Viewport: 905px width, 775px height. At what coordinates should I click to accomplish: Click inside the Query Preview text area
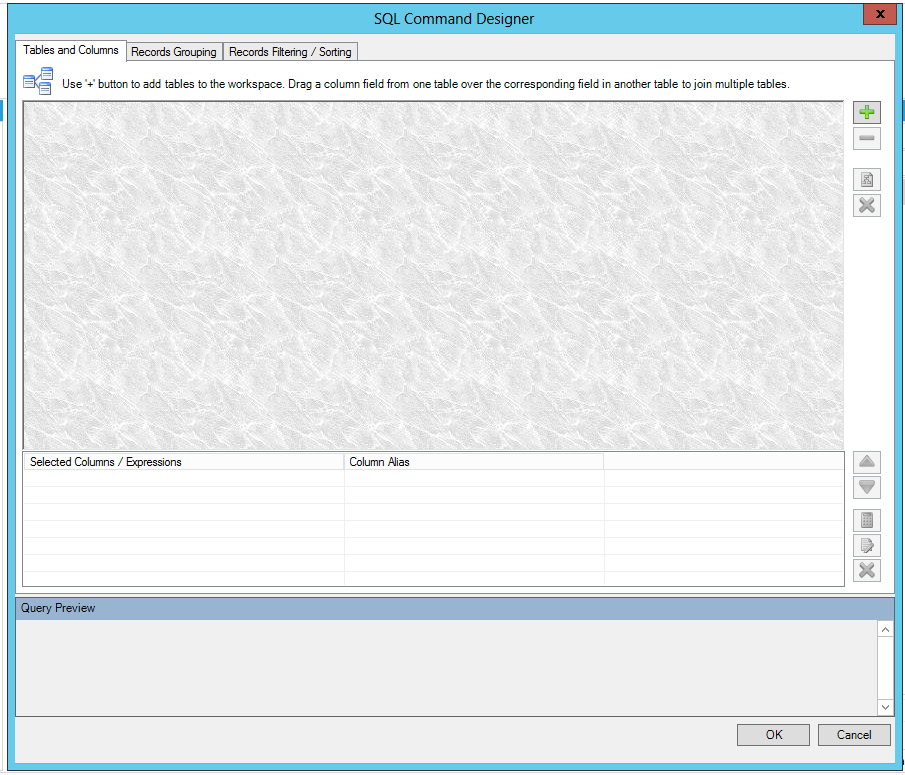point(446,668)
